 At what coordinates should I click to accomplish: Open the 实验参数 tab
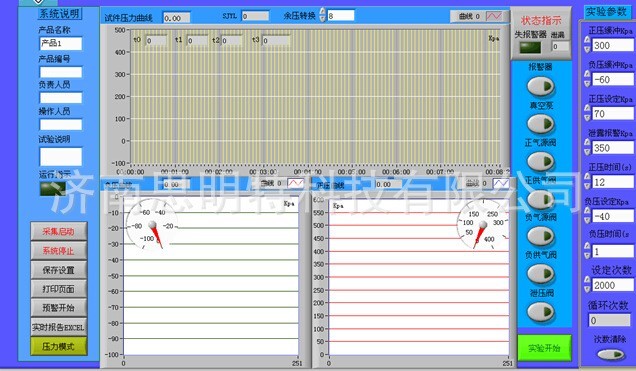tap(607, 12)
